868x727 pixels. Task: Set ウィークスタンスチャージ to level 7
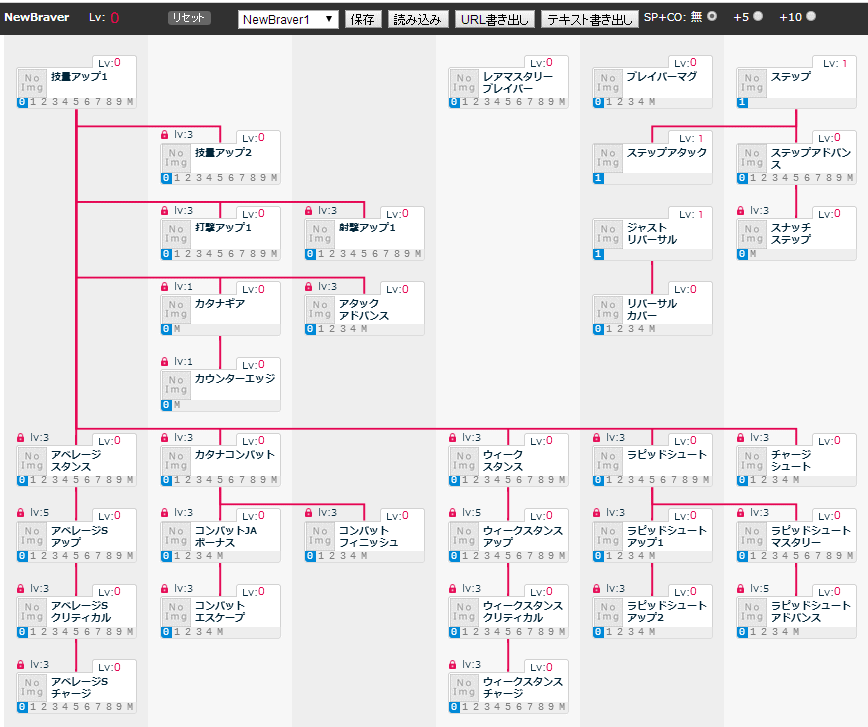click(x=530, y=707)
